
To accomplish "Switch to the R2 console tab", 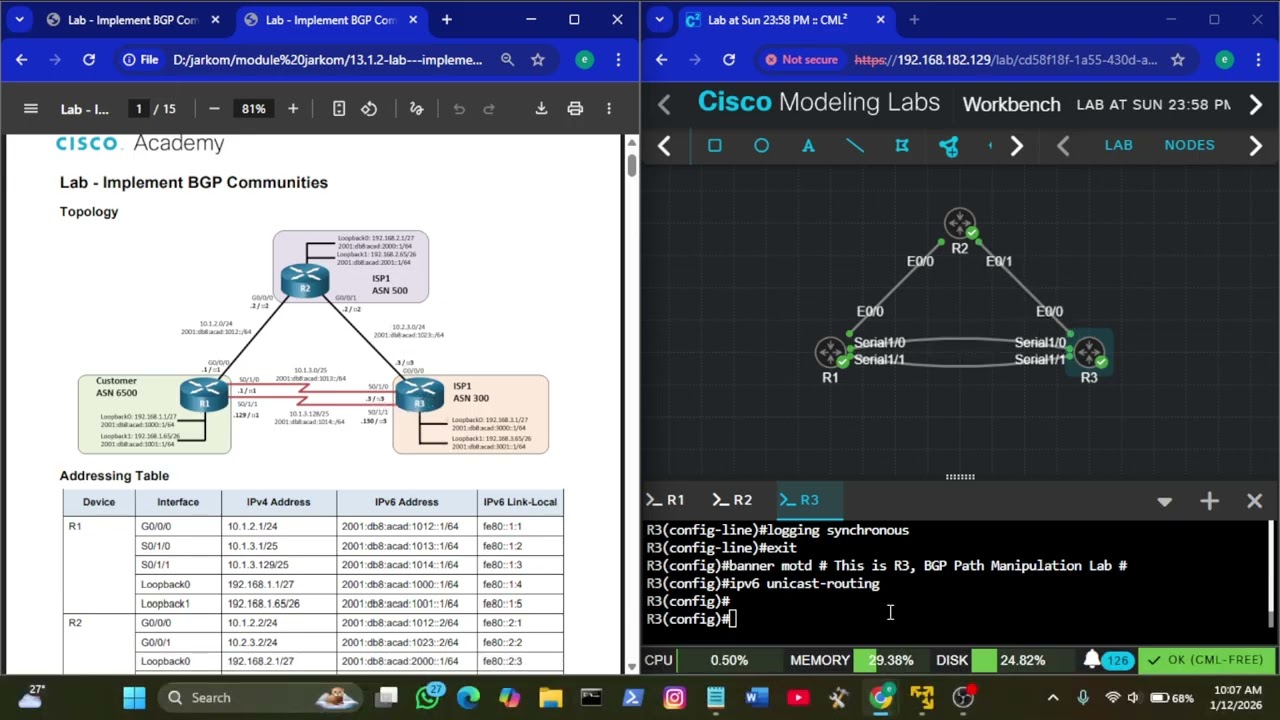I will pyautogui.click(x=733, y=500).
